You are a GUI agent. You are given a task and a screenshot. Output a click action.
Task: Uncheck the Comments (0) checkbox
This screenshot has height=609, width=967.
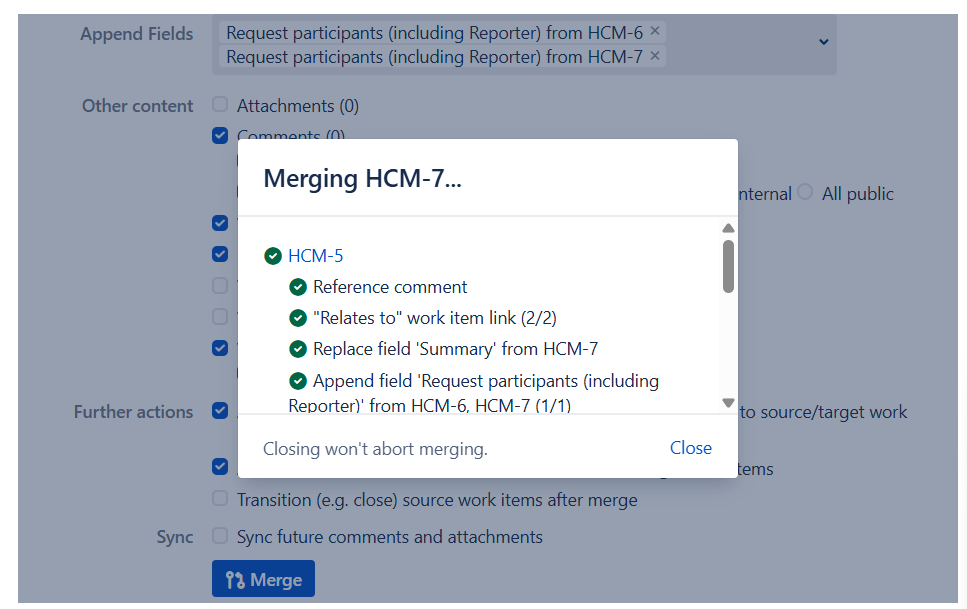click(220, 135)
